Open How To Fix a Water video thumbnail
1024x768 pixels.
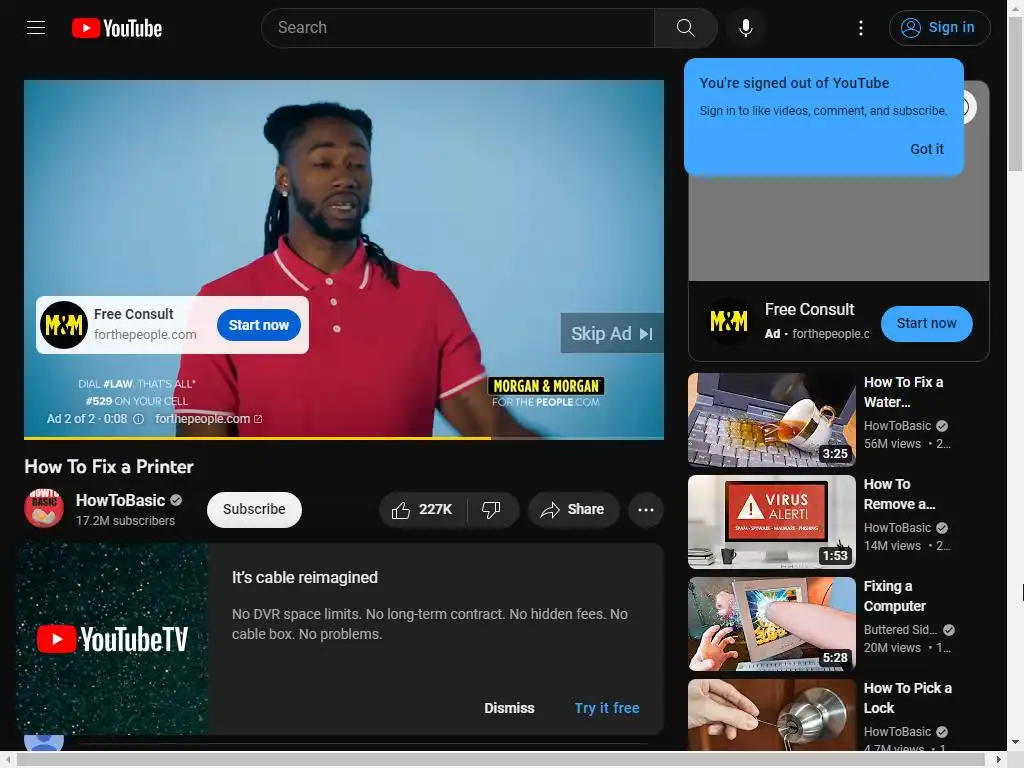pyautogui.click(x=772, y=419)
